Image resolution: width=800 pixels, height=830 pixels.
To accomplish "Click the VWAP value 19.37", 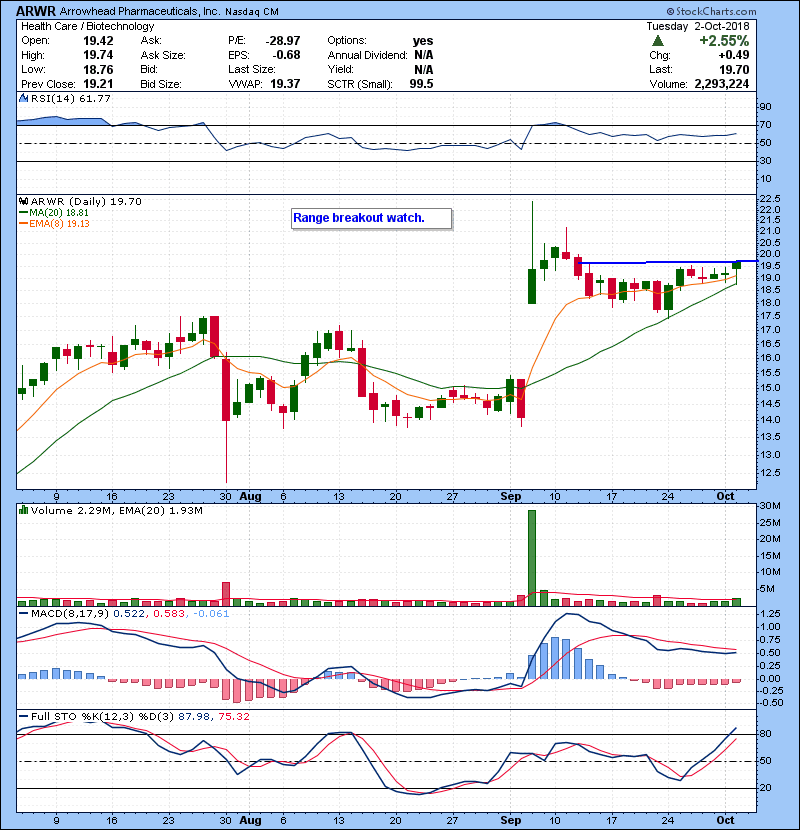I will pyautogui.click(x=285, y=84).
